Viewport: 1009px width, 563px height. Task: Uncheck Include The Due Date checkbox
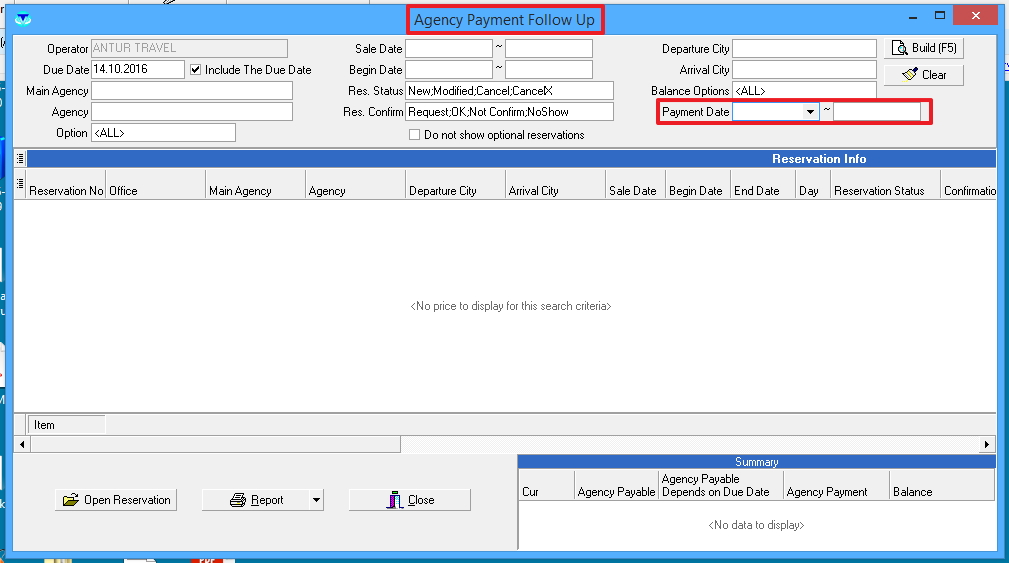click(196, 70)
